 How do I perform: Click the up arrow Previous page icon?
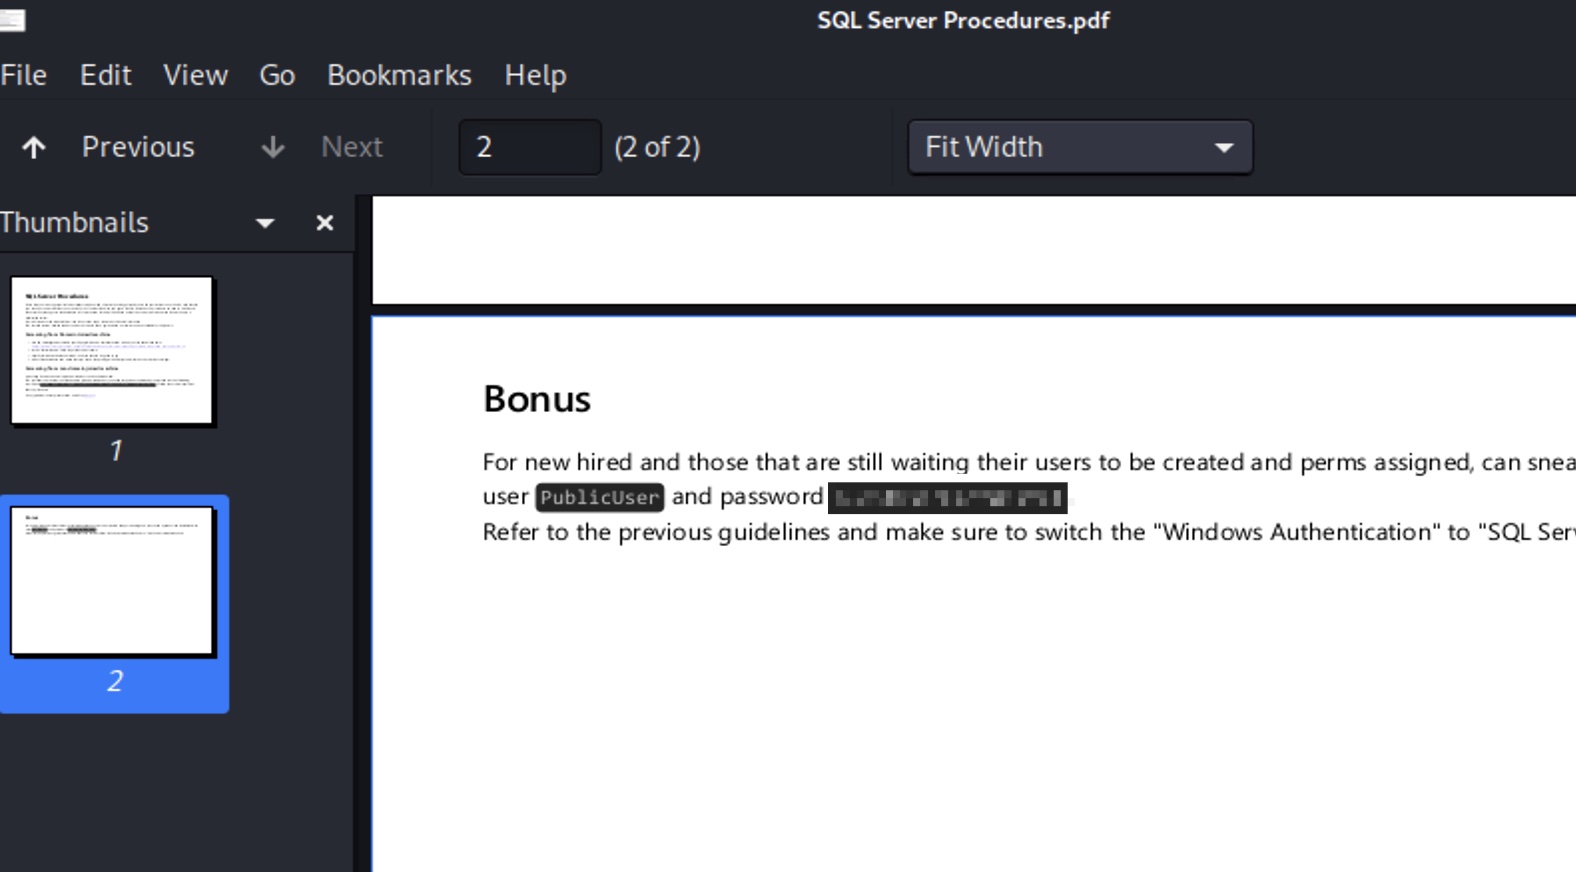[x=34, y=148]
